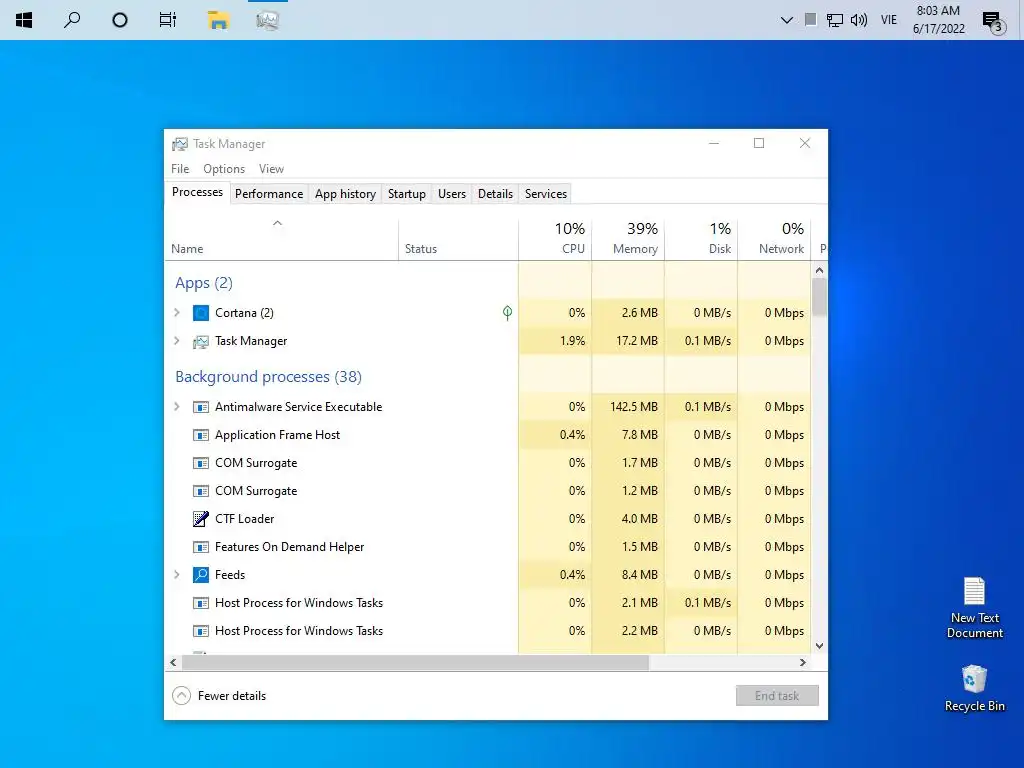Expand the Cortana (2) process group
Viewport: 1024px width, 768px height.
[x=176, y=313]
